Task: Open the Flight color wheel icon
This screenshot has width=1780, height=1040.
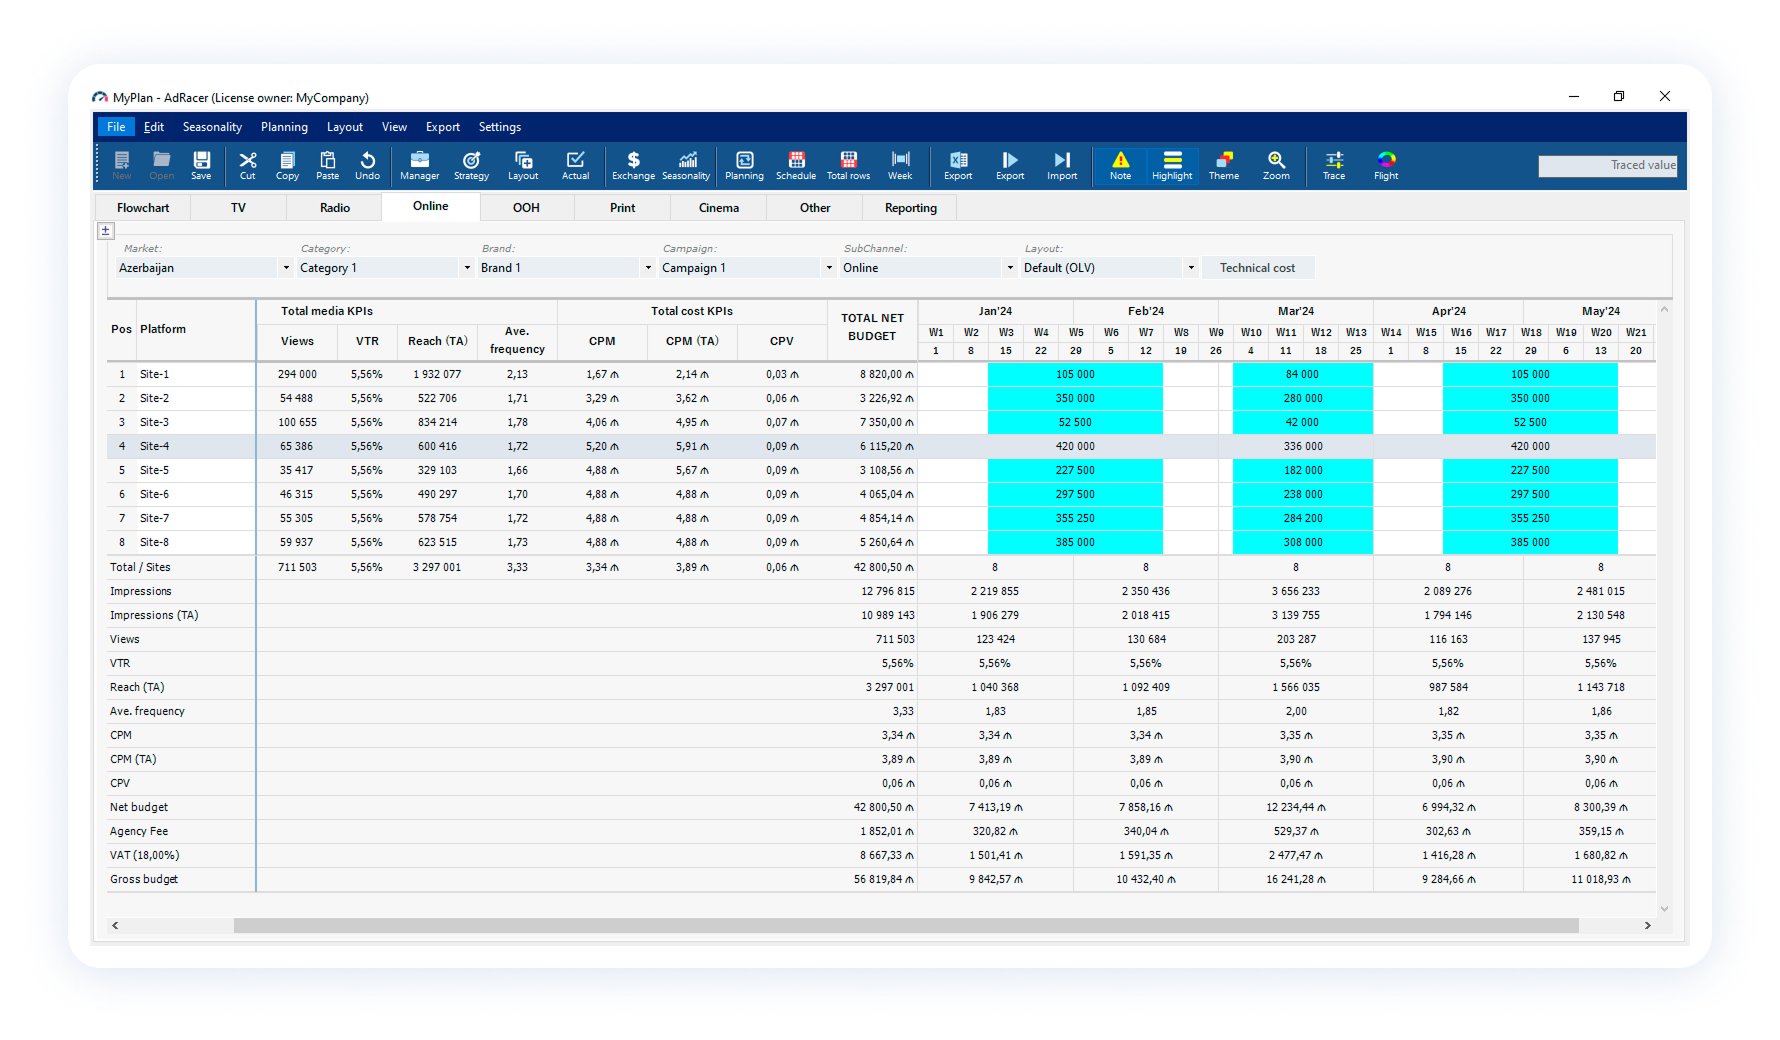Action: (x=1386, y=165)
